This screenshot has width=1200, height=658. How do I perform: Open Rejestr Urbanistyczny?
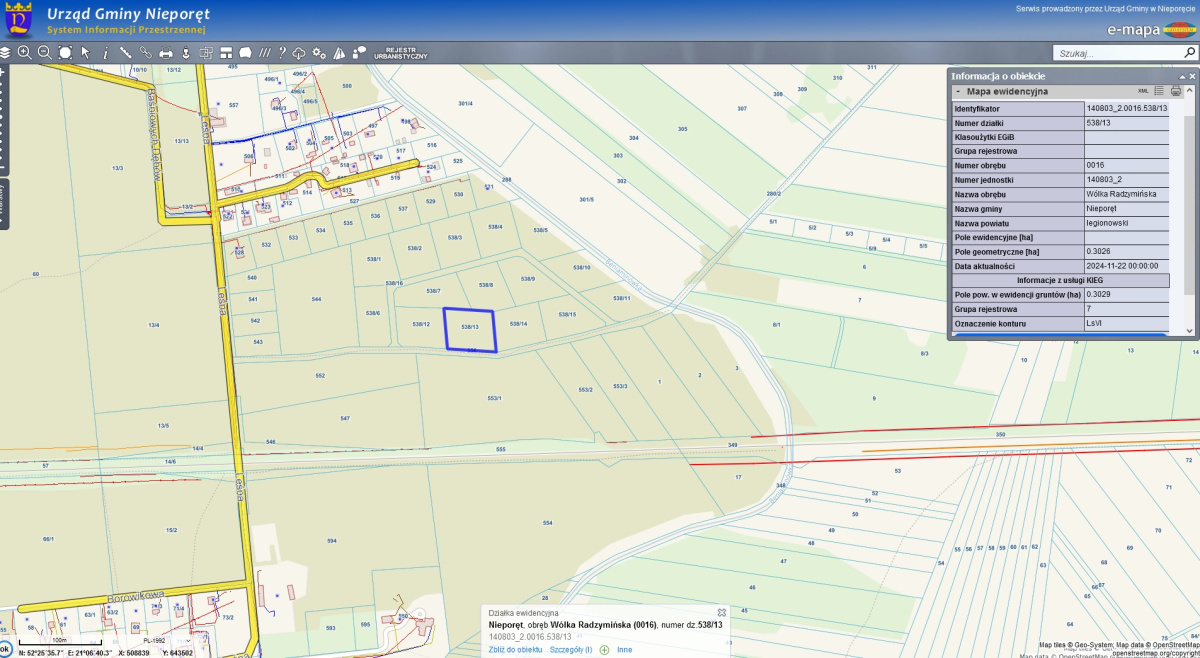tap(400, 53)
